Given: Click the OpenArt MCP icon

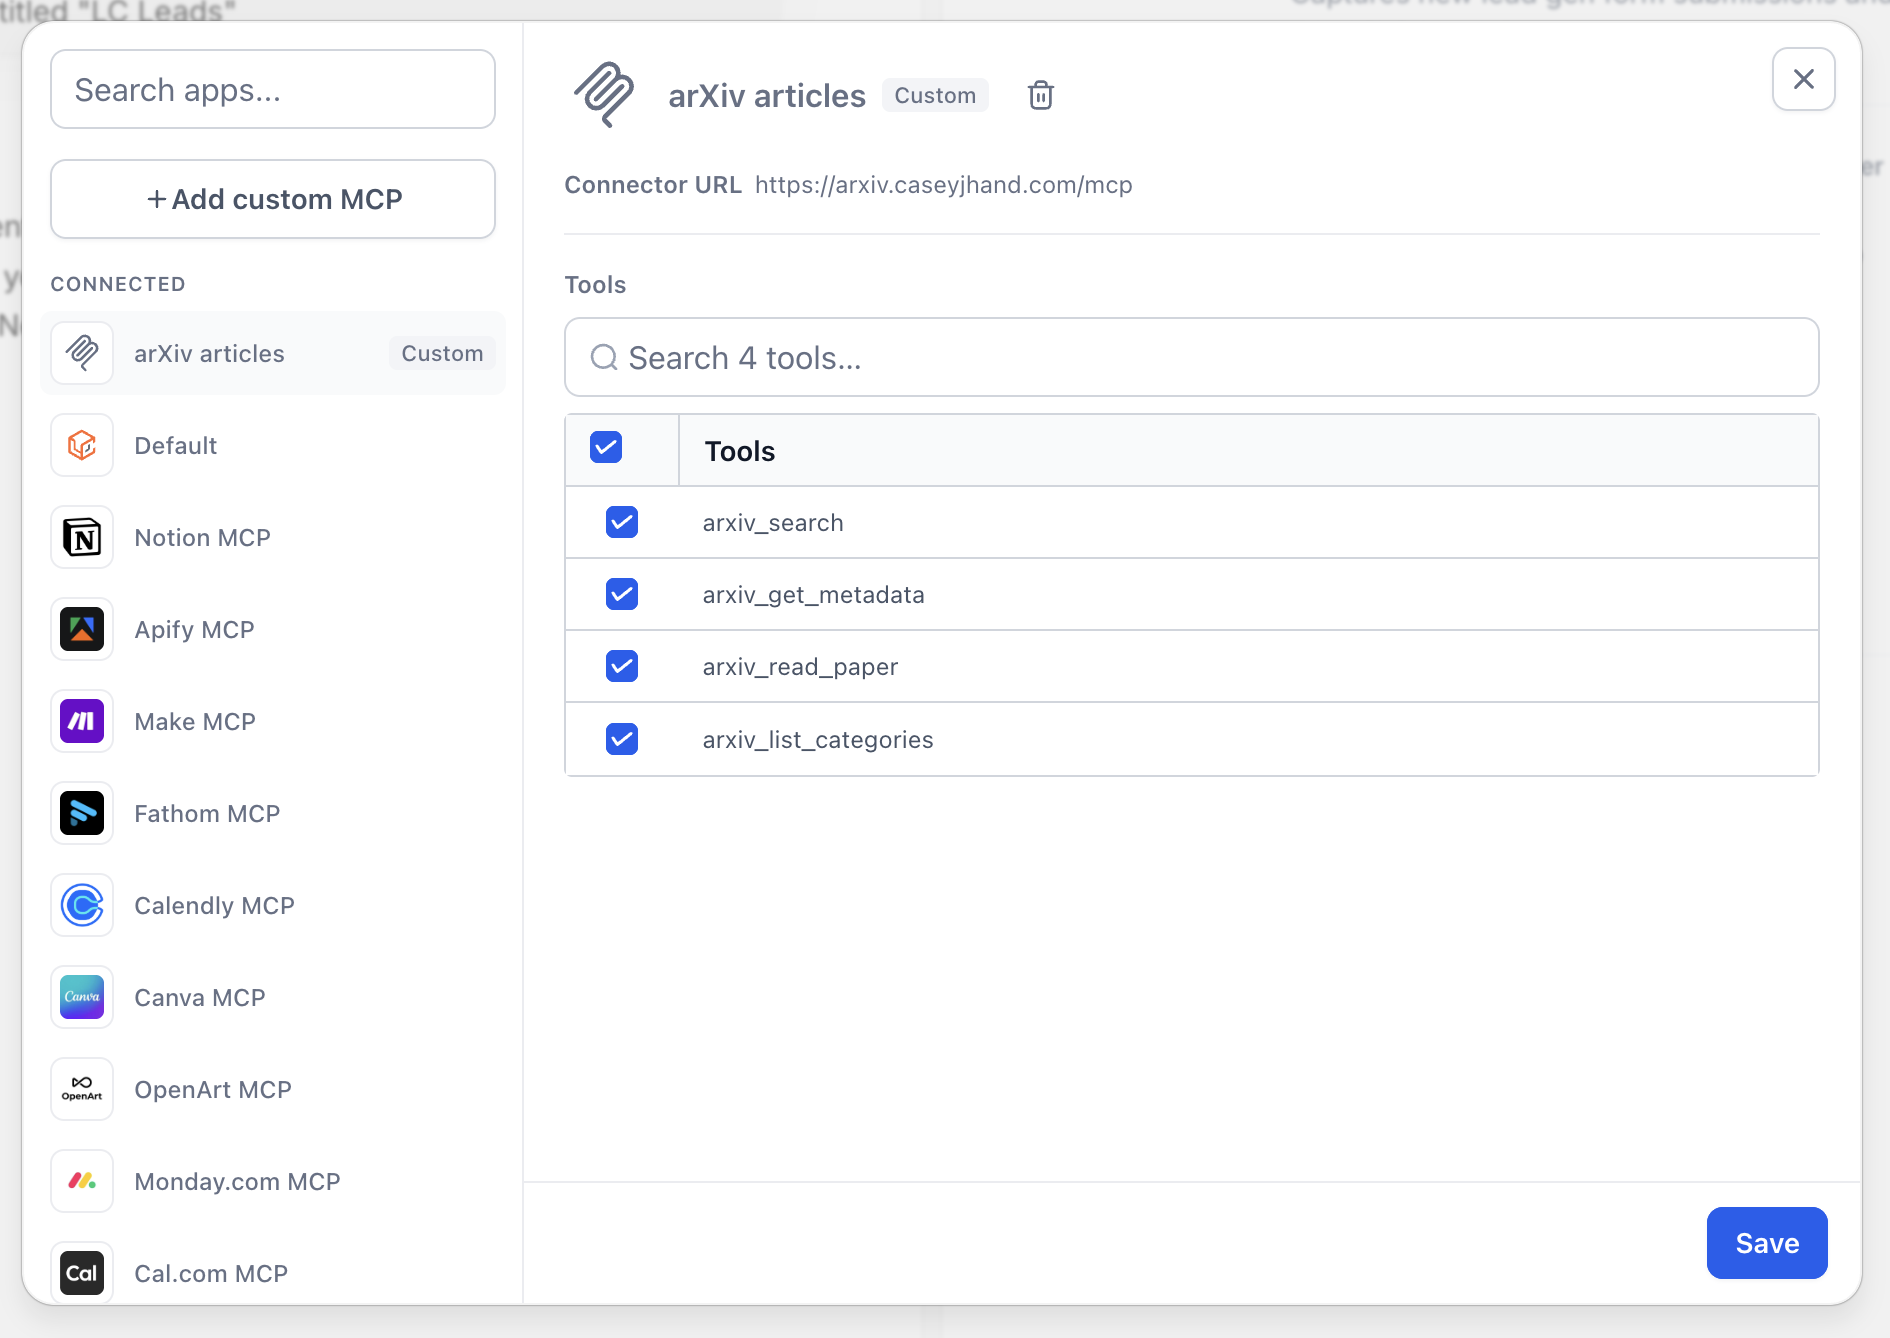Looking at the screenshot, I should pyautogui.click(x=82, y=1089).
